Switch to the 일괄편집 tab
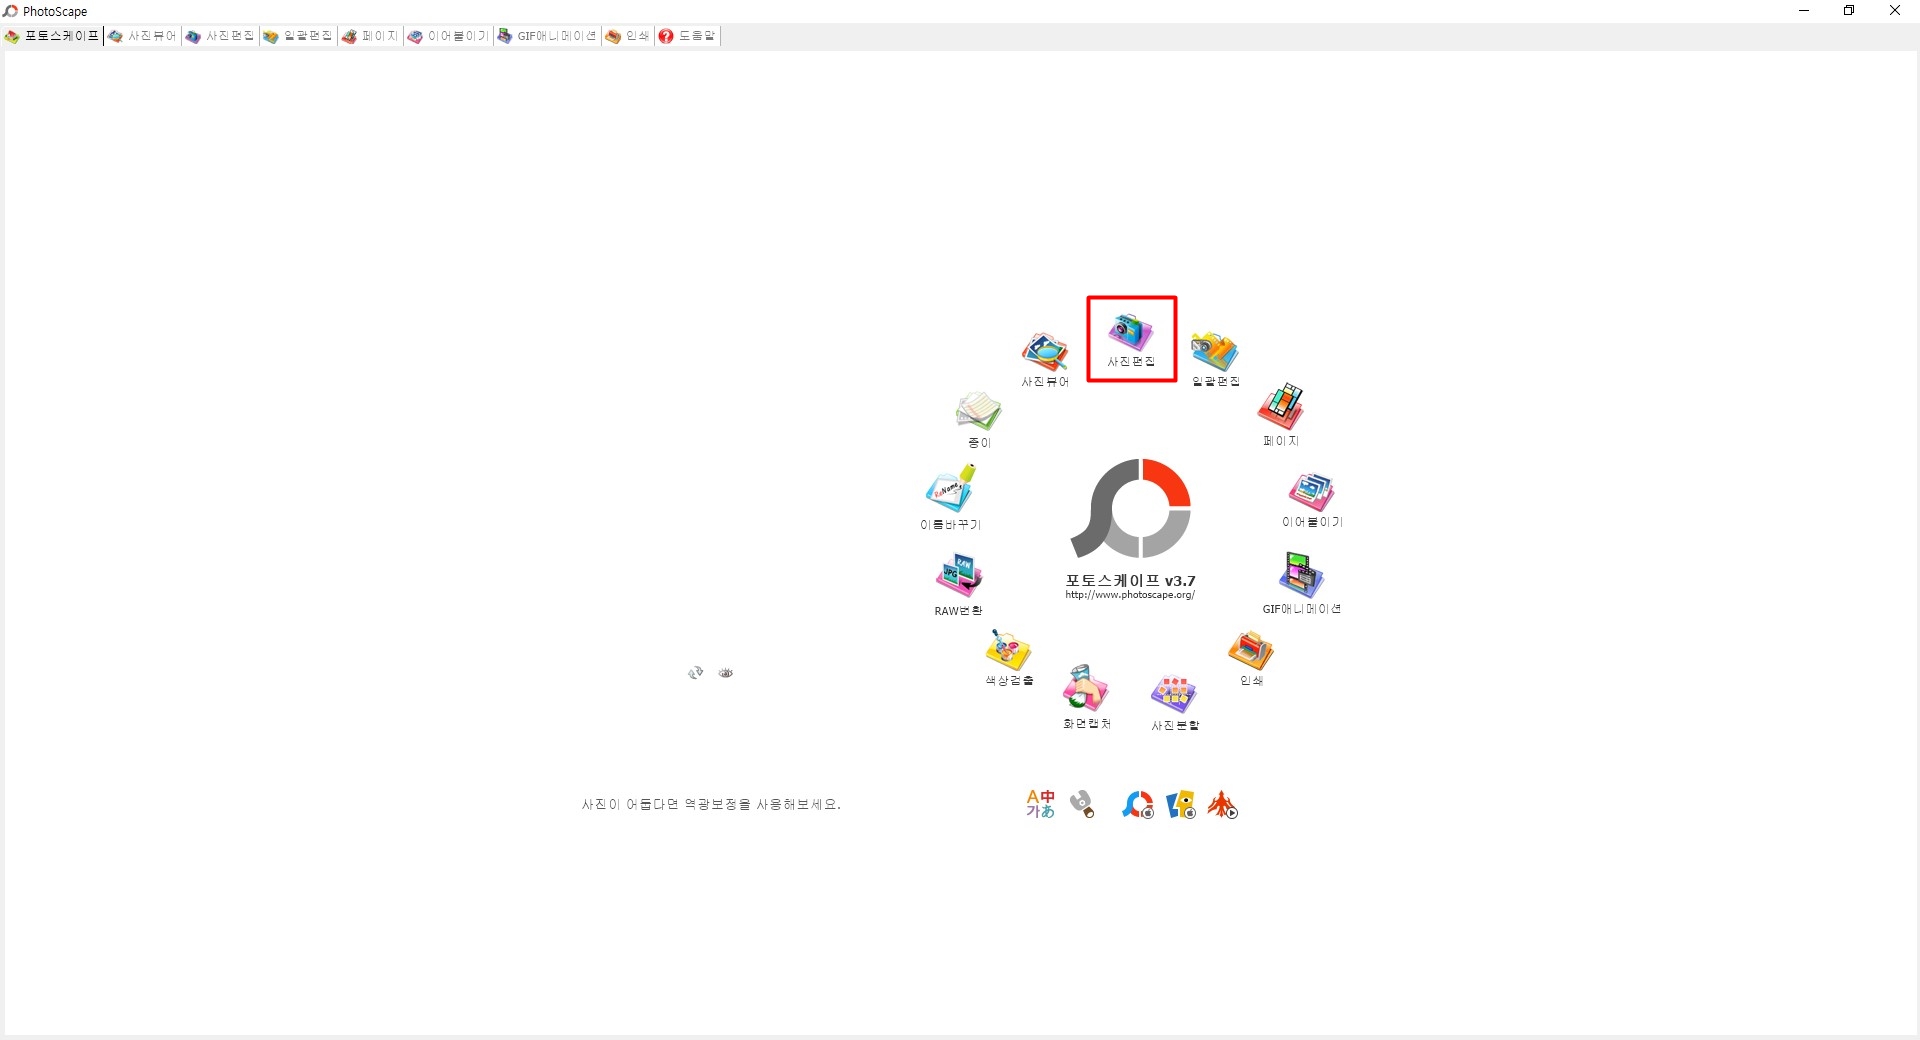The width and height of the screenshot is (1920, 1040). click(x=298, y=36)
